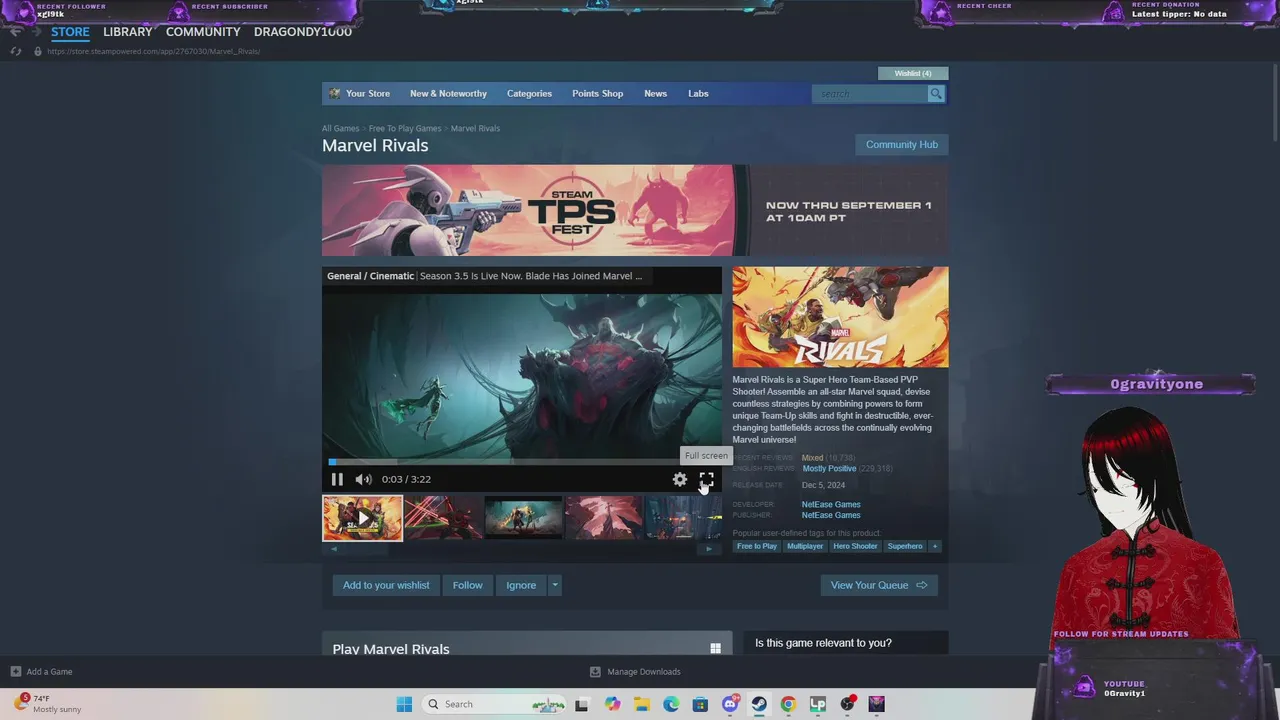This screenshot has width=1280, height=720.
Task: Open Mixed recent reviews link
Action: click(812, 458)
